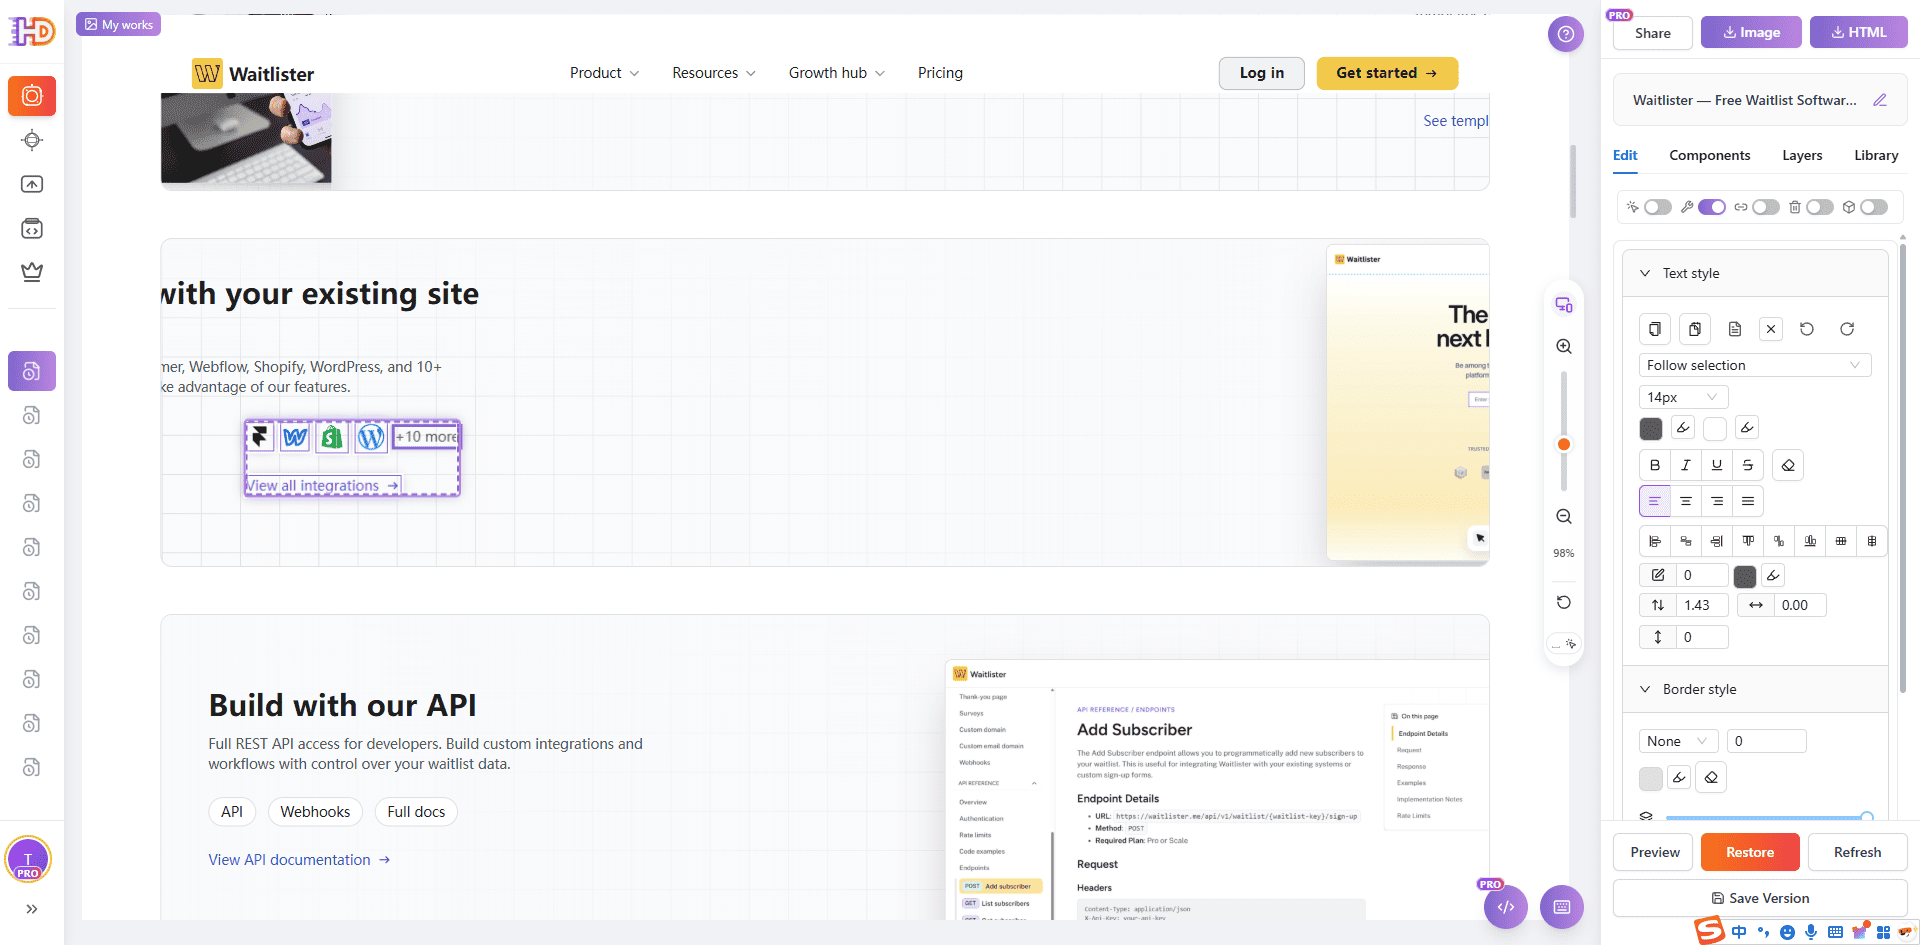Screen dimensions: 1920x945
Task: Toggle the link chain switch
Action: [1766, 207]
